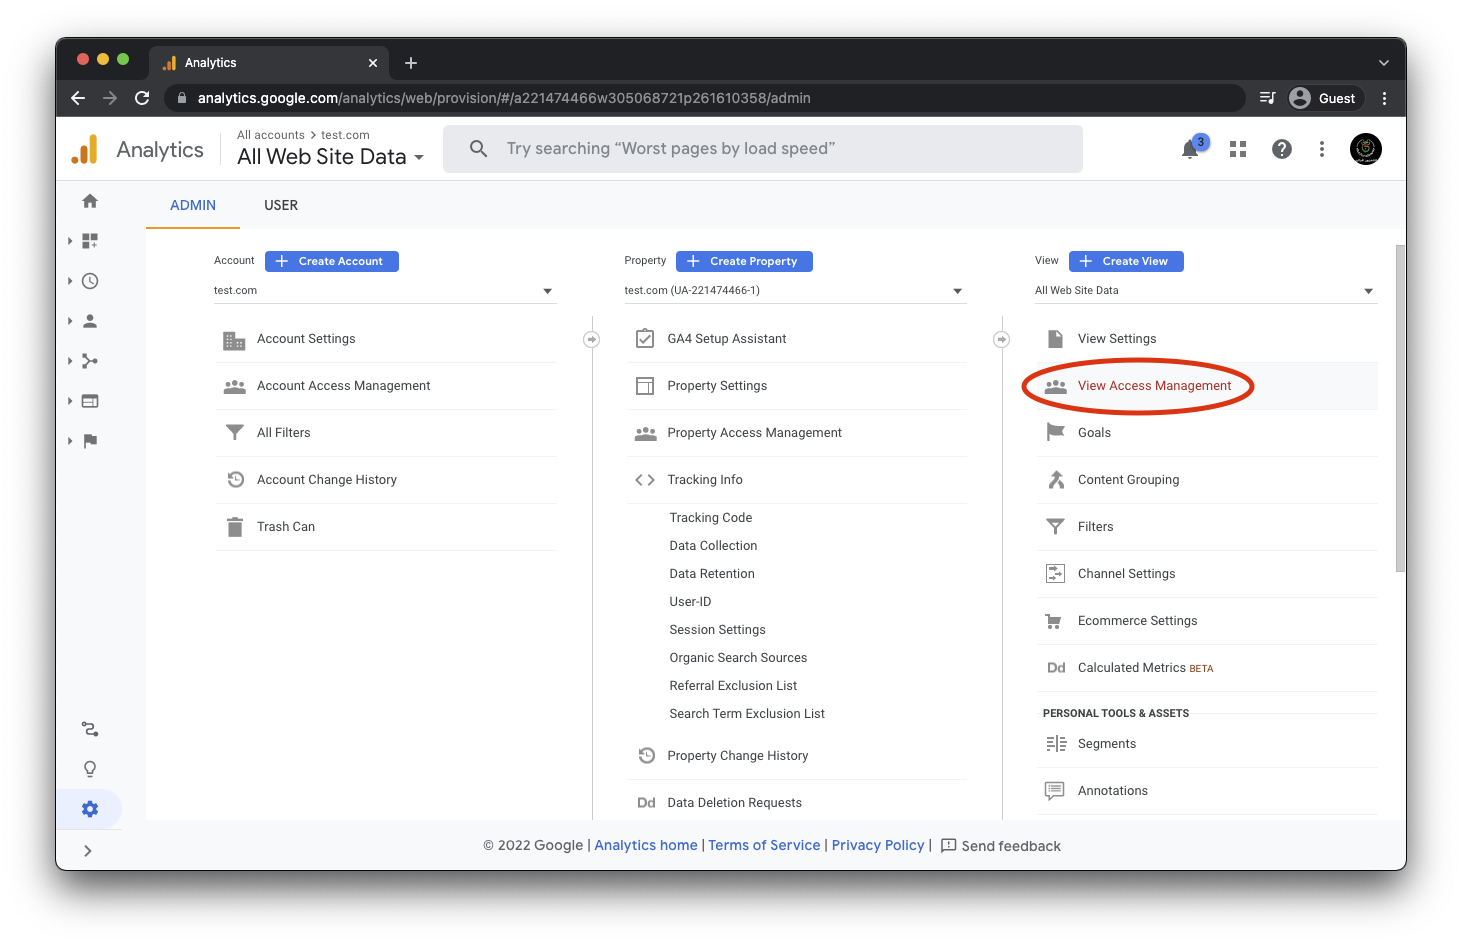Screen dimensions: 1462x944
Task: Click the browser address bar
Action: tap(705, 98)
